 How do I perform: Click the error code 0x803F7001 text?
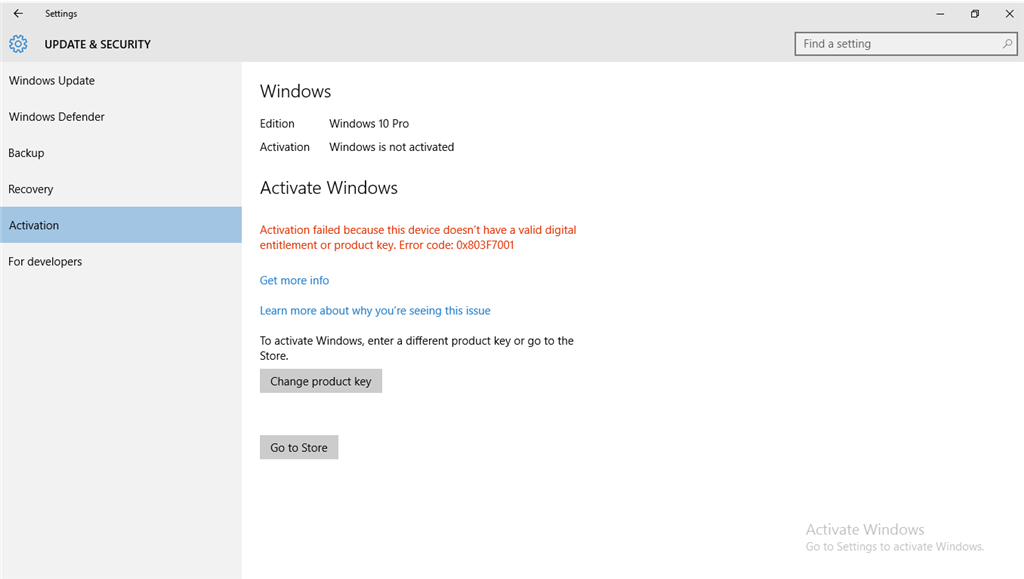coord(485,245)
